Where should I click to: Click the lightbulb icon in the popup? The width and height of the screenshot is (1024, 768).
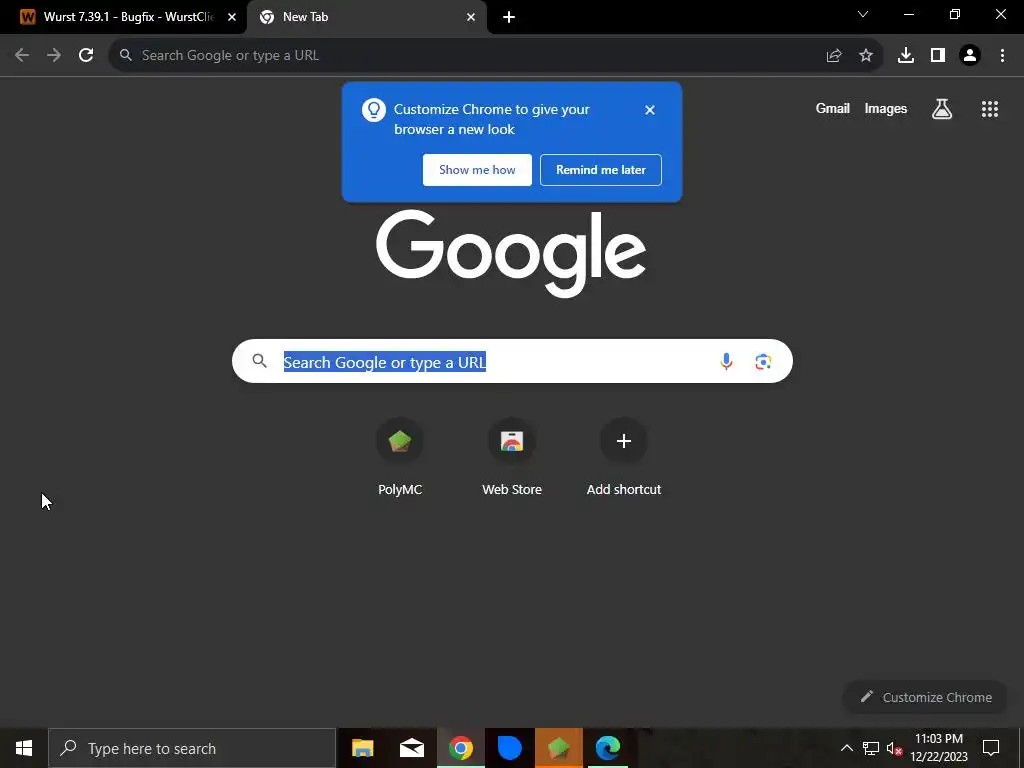point(374,110)
